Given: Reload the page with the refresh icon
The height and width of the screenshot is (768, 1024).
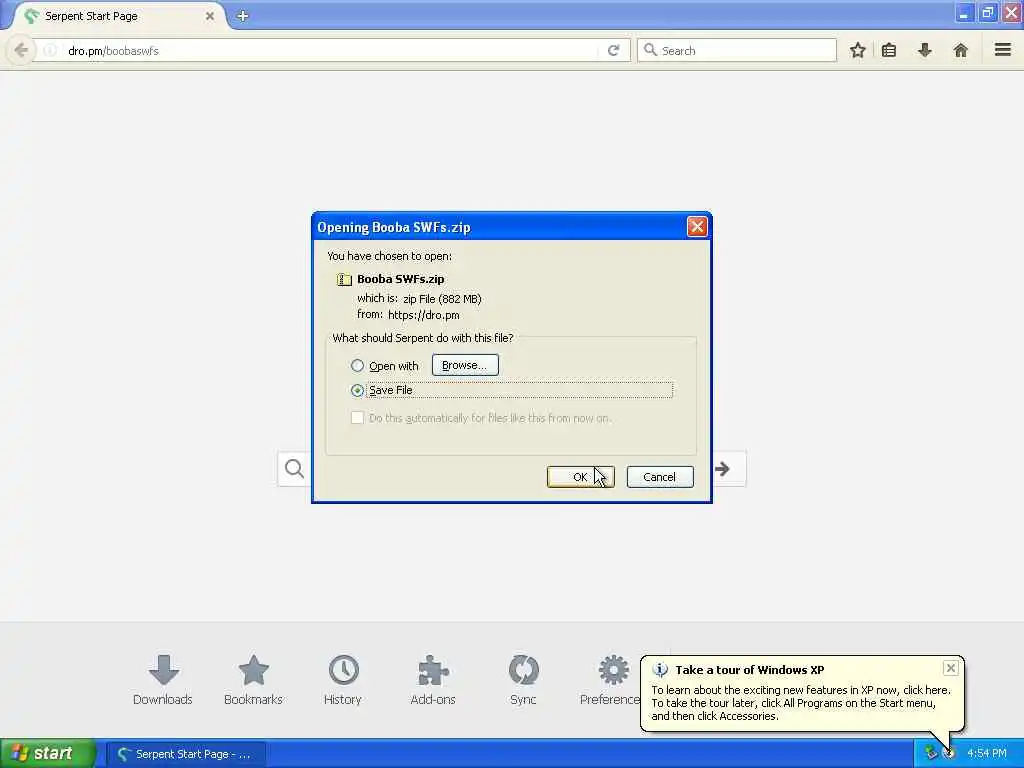Looking at the screenshot, I should tap(613, 50).
